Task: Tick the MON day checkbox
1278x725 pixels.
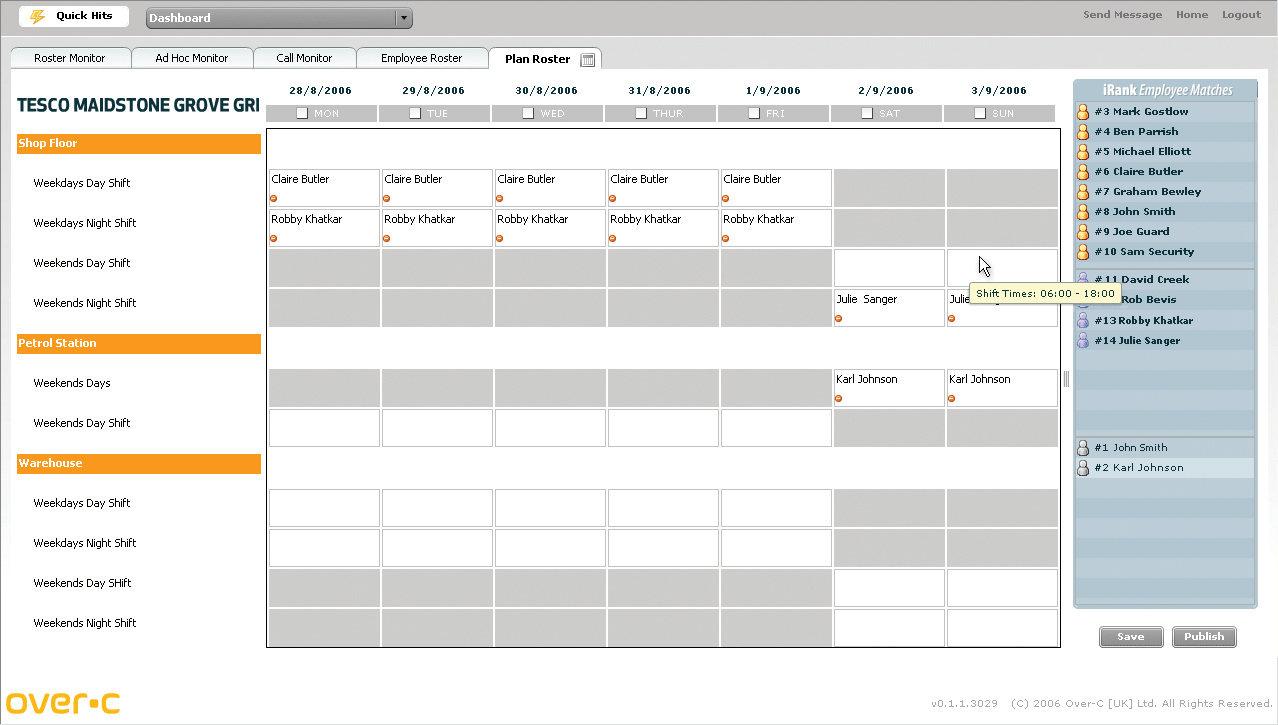Action: click(302, 113)
